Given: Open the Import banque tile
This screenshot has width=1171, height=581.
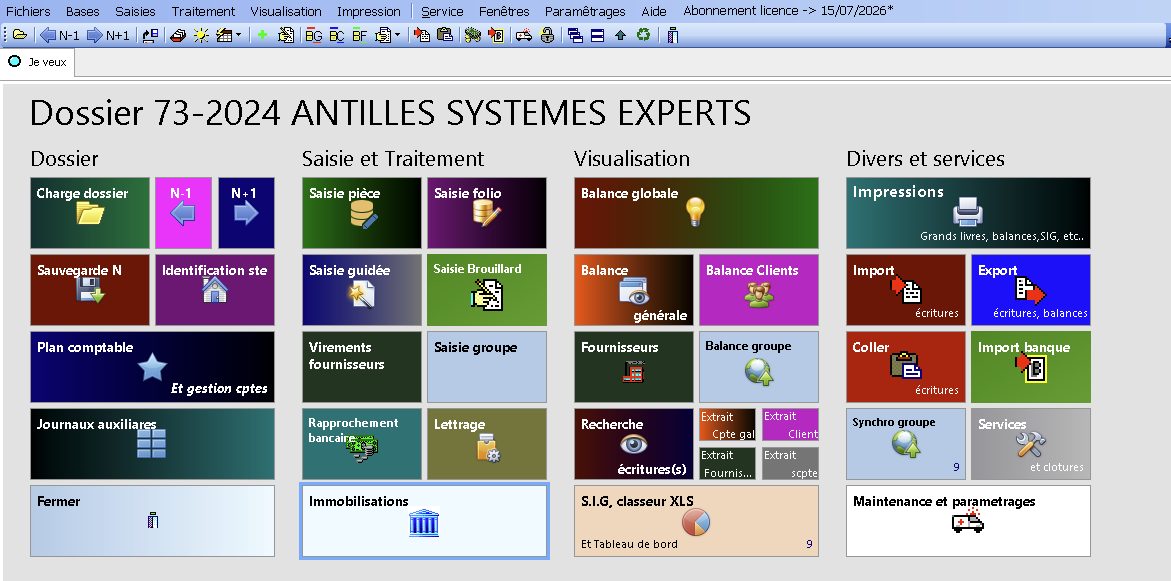Looking at the screenshot, I should pos(1030,367).
